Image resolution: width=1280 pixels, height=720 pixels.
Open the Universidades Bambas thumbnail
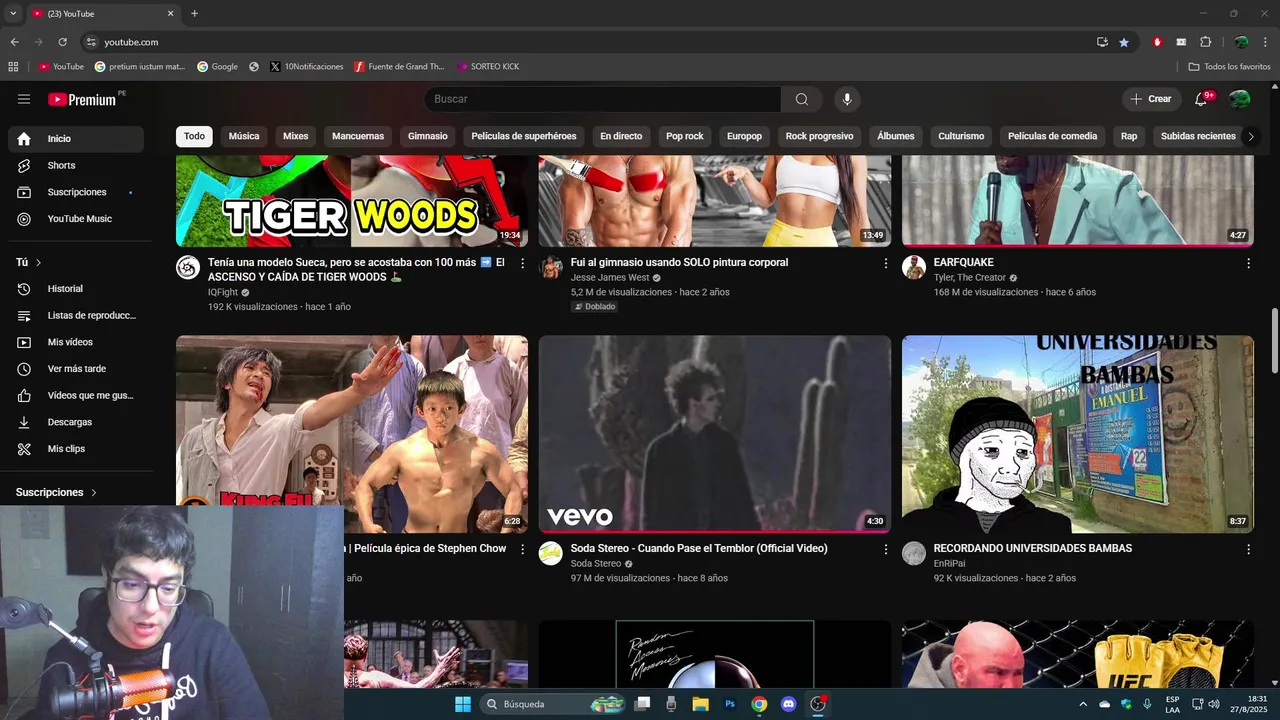[x=1078, y=434]
